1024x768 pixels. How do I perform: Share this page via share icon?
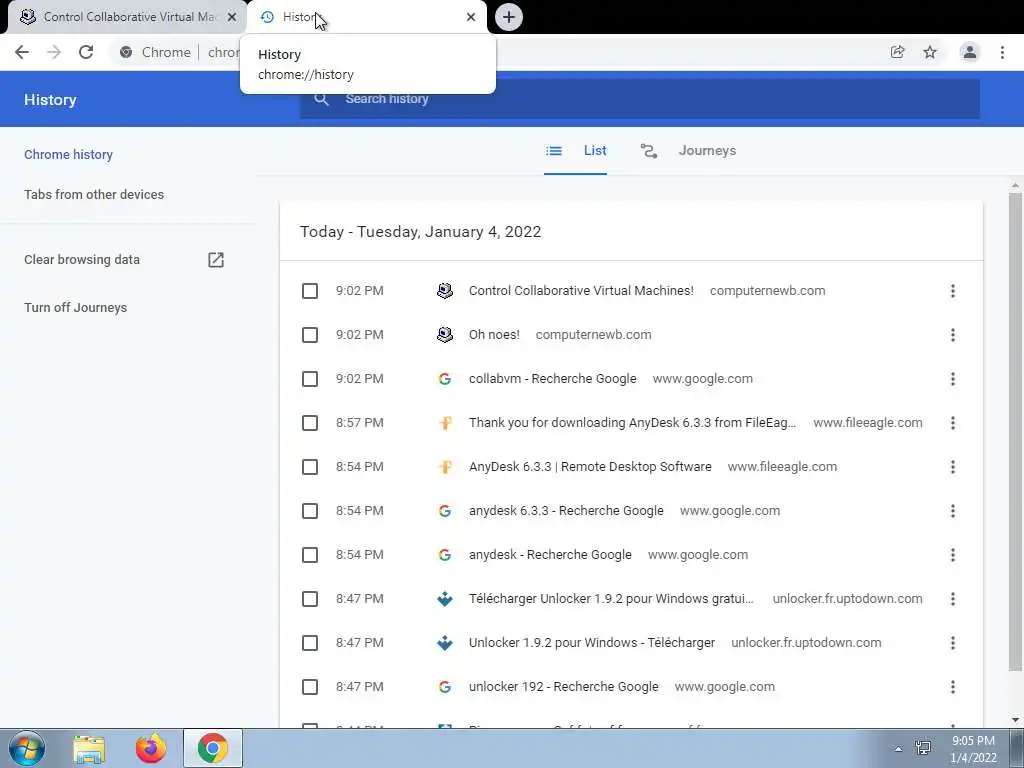(x=897, y=52)
